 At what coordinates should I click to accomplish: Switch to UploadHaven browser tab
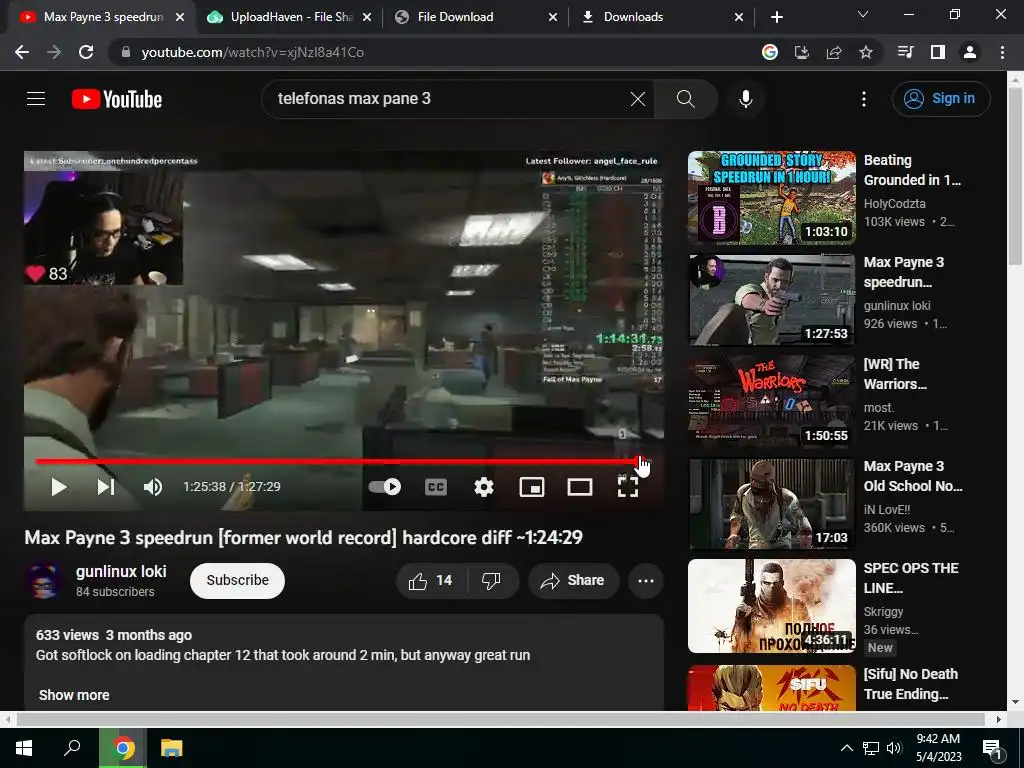click(287, 17)
